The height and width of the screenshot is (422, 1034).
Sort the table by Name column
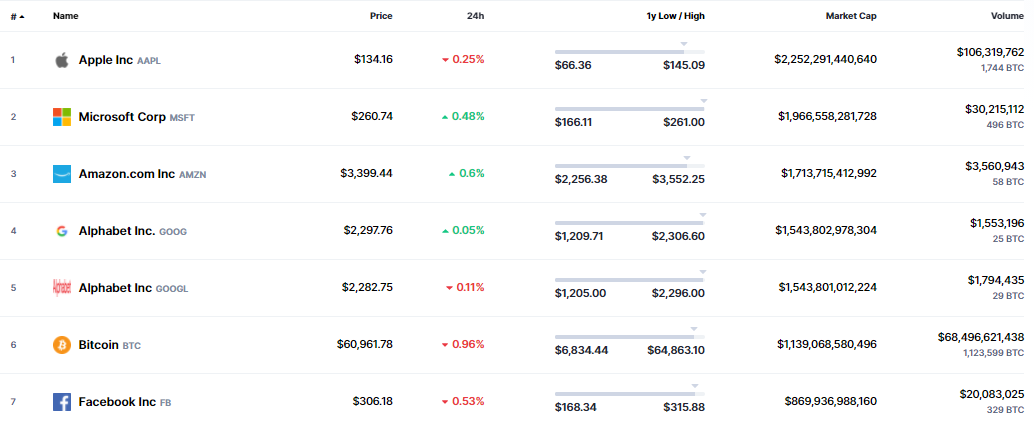tap(66, 16)
